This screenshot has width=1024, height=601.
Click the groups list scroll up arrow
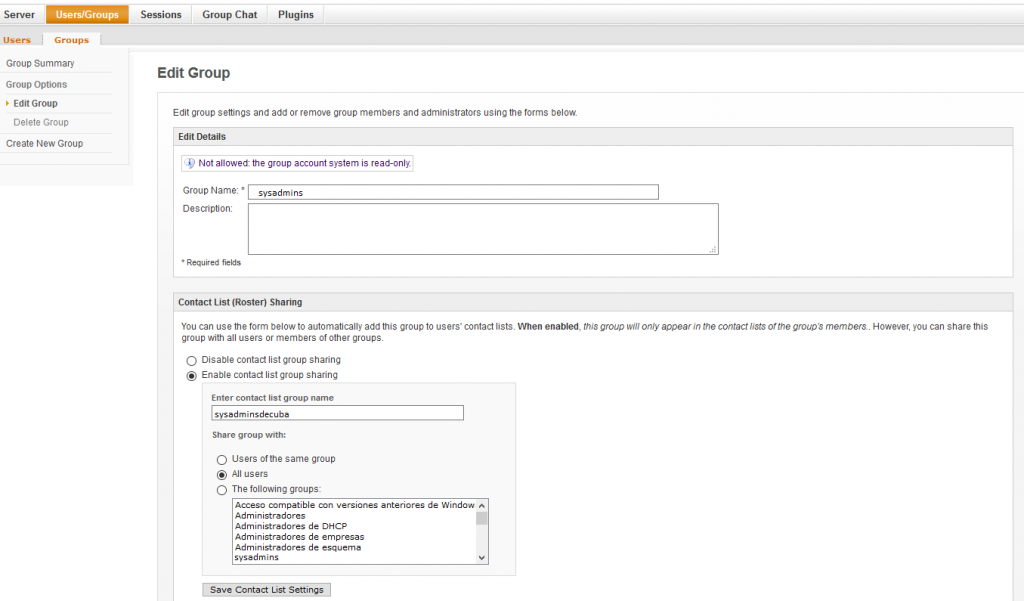tap(482, 506)
